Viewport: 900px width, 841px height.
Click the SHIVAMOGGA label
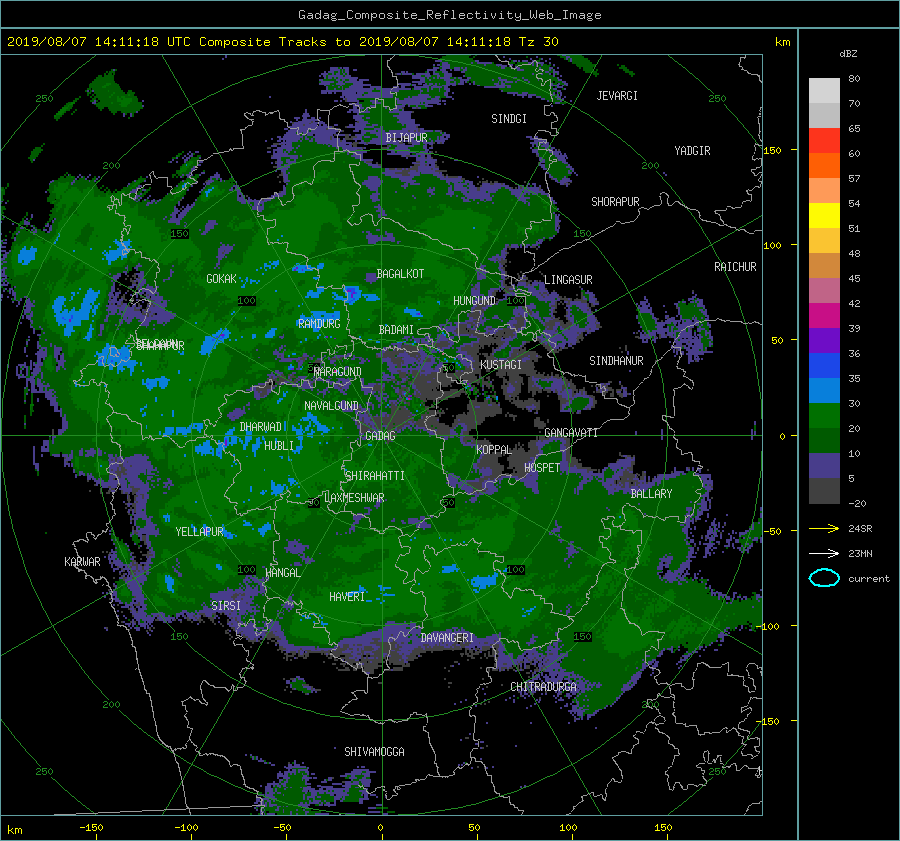pos(374,752)
